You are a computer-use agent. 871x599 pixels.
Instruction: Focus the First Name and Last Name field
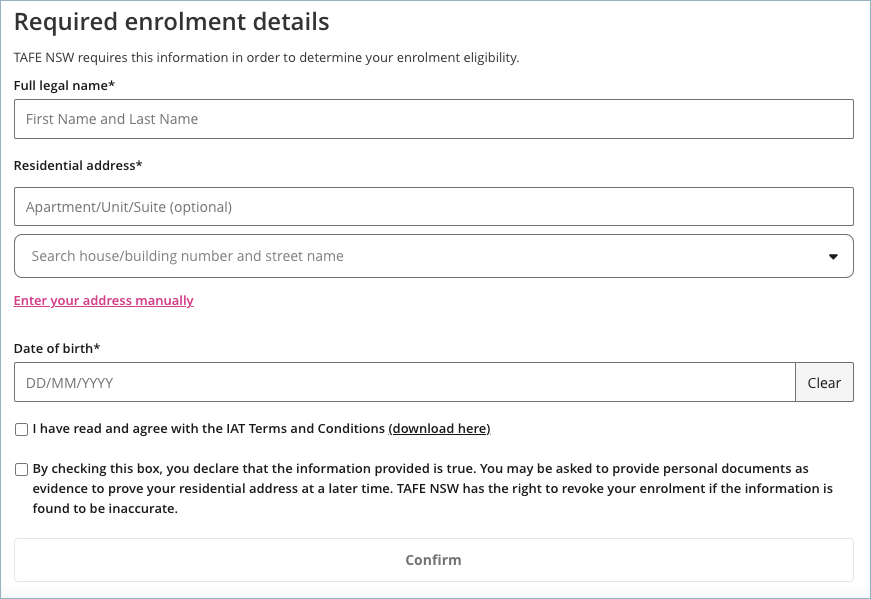pyautogui.click(x=433, y=119)
